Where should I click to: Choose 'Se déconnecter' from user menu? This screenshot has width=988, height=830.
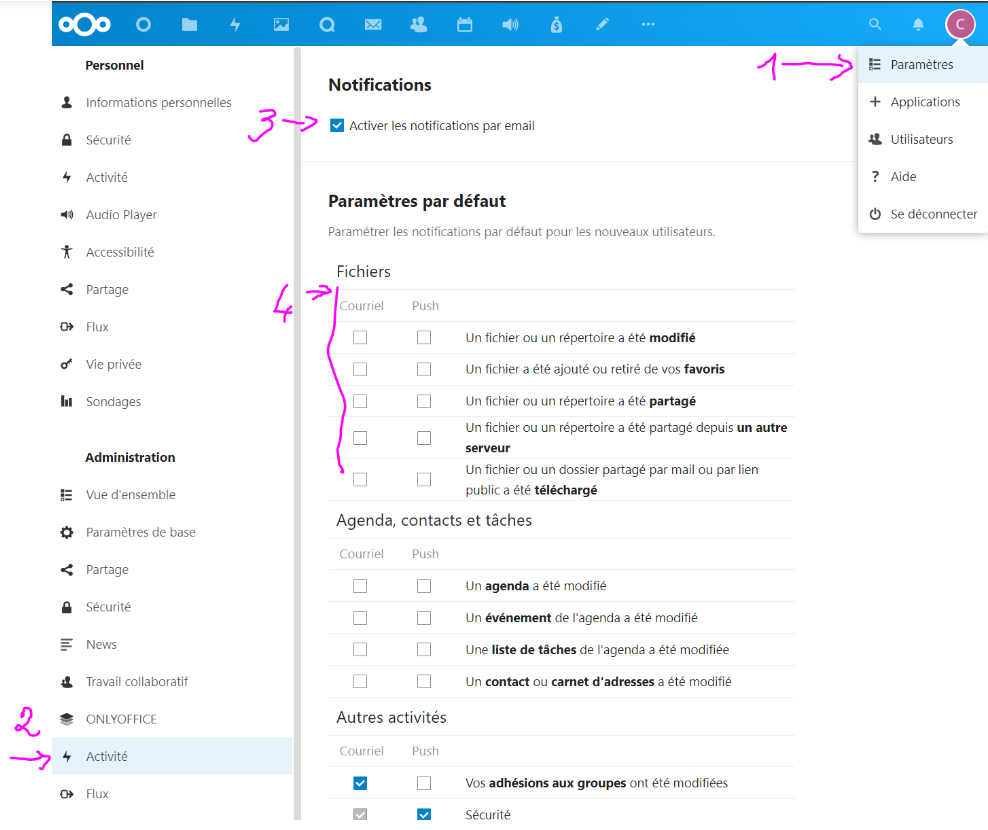point(933,214)
